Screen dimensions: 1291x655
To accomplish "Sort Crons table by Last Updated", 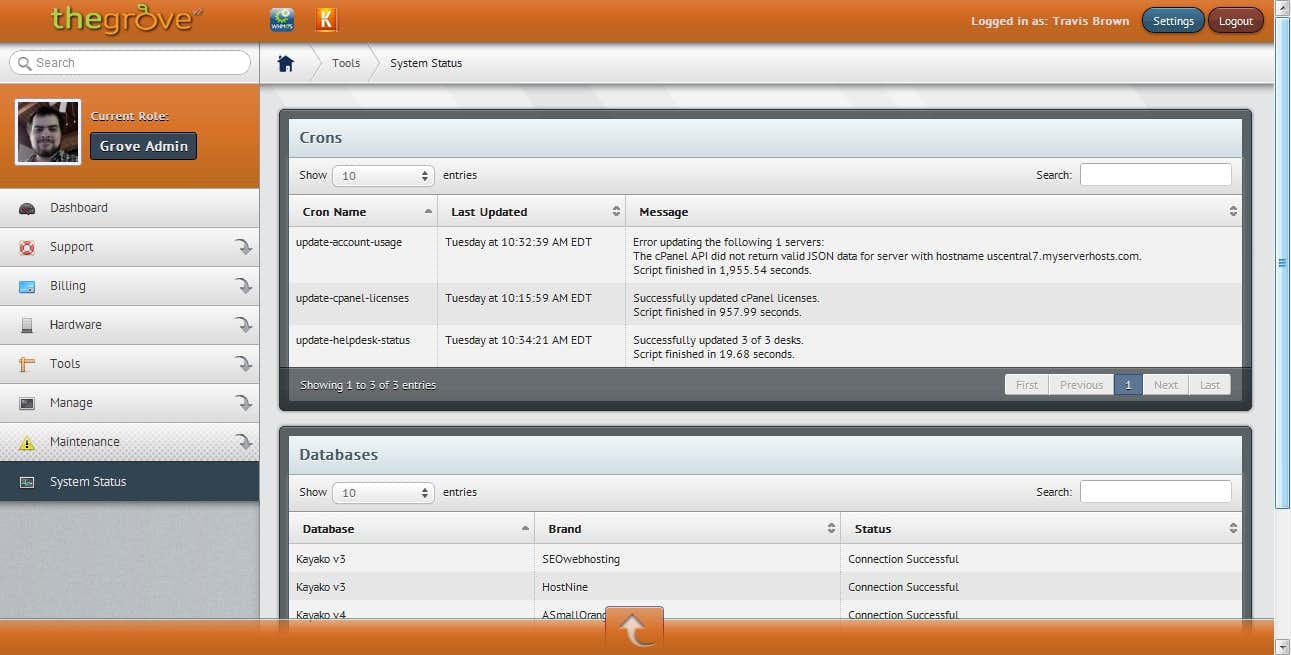I will [x=531, y=212].
